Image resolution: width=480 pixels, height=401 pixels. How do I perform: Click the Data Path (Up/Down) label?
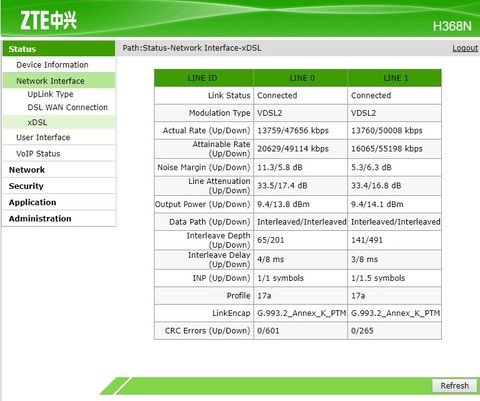[x=210, y=222]
